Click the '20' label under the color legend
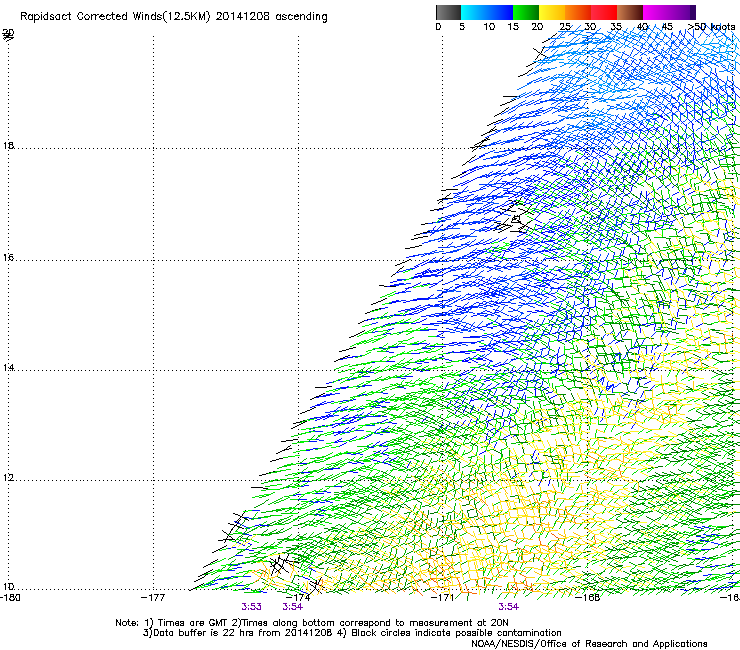 pos(537,27)
